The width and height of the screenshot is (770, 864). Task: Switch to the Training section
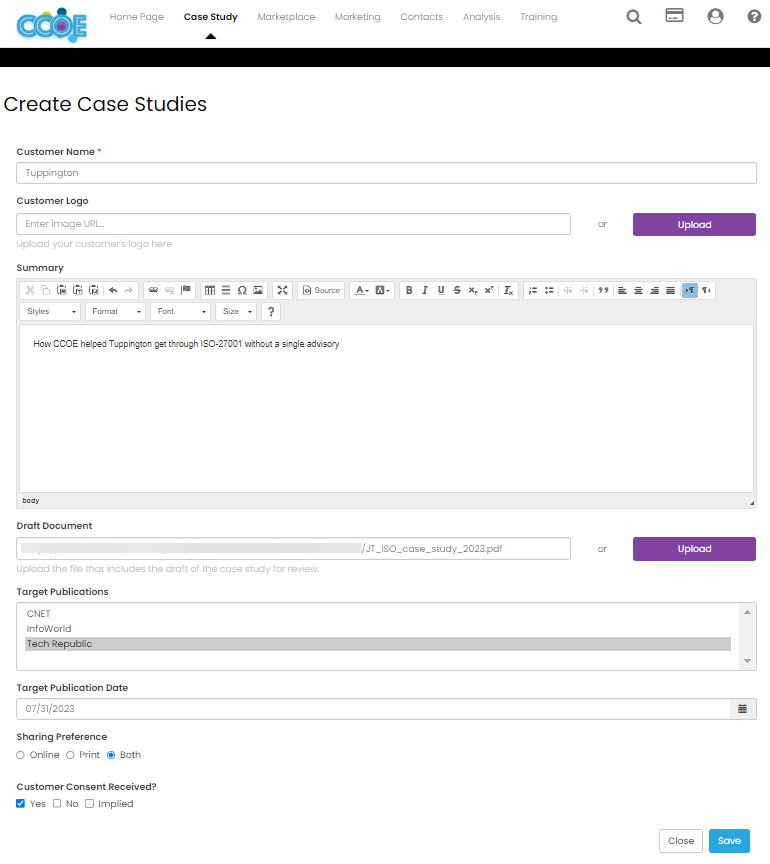538,16
